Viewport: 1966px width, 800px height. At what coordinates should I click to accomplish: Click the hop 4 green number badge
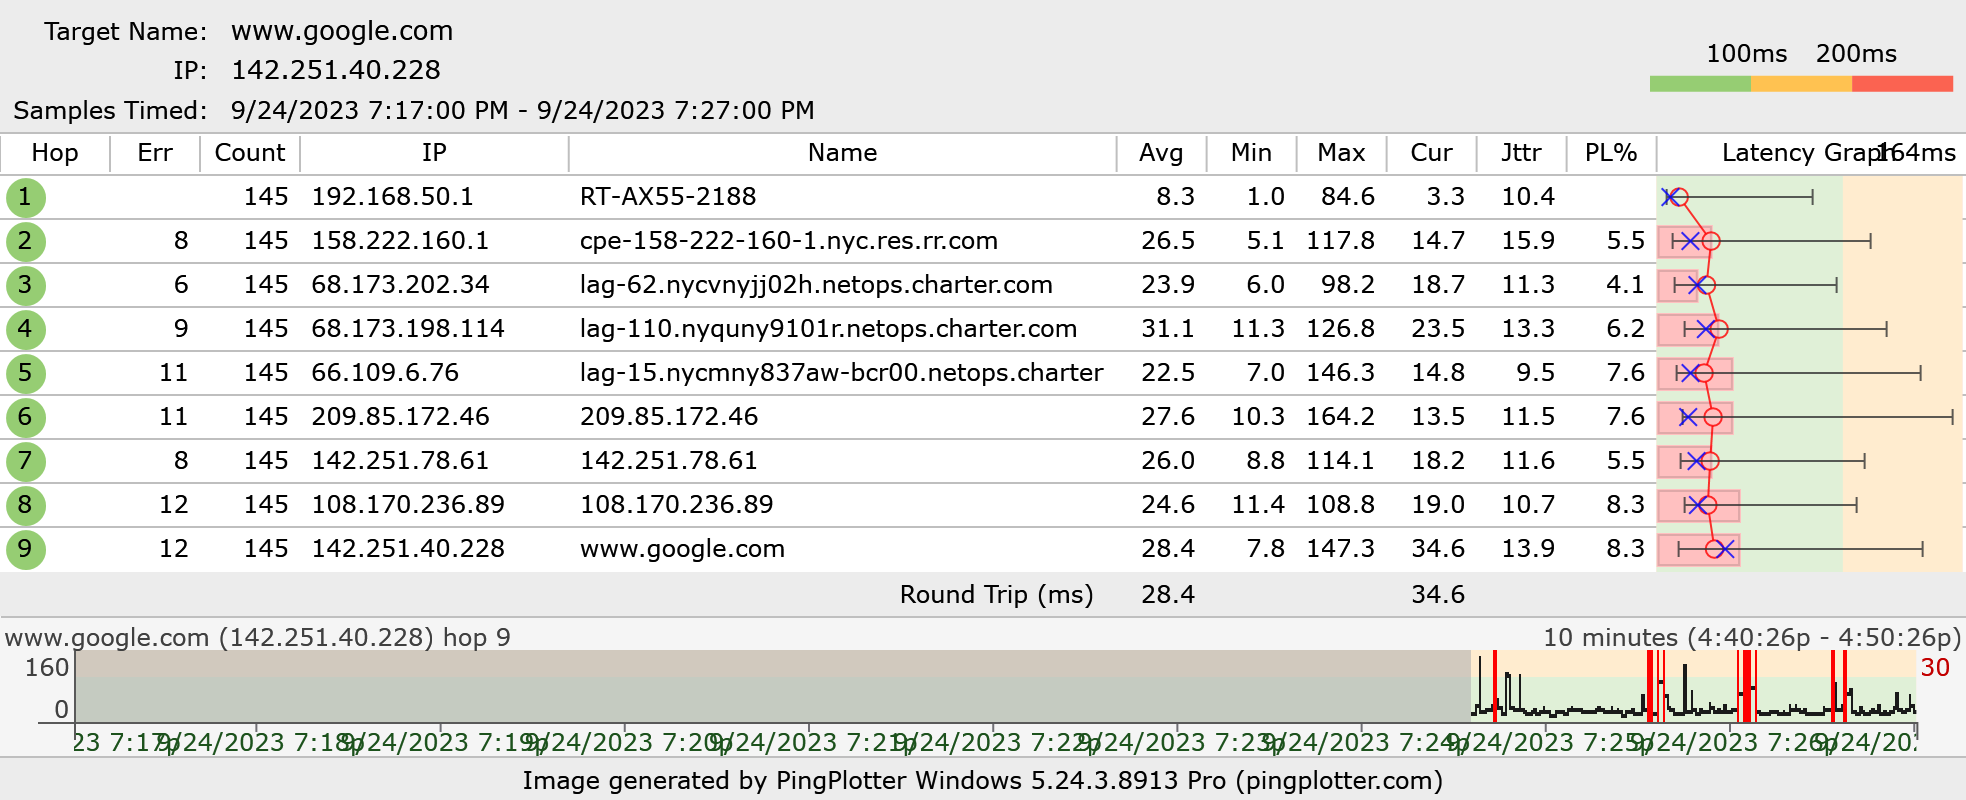pyautogui.click(x=25, y=329)
